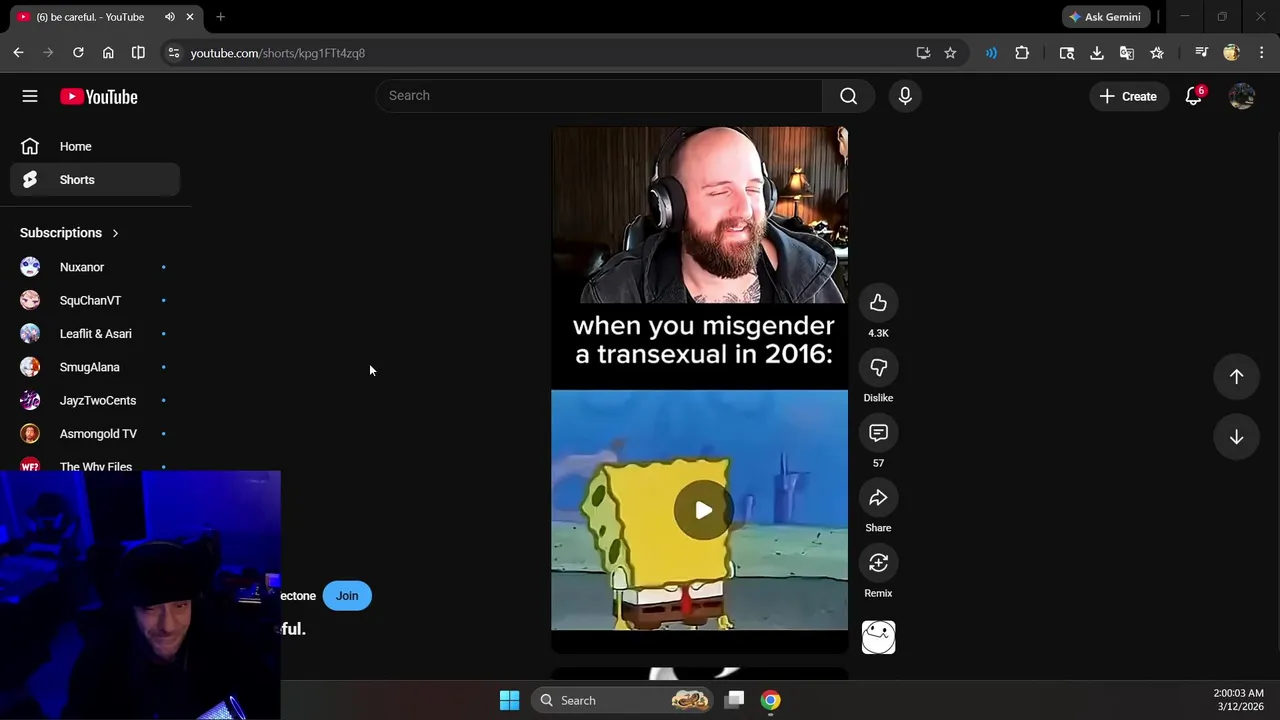The image size is (1280, 720).
Task: Click the 57 comments count text
Action: (x=878, y=463)
